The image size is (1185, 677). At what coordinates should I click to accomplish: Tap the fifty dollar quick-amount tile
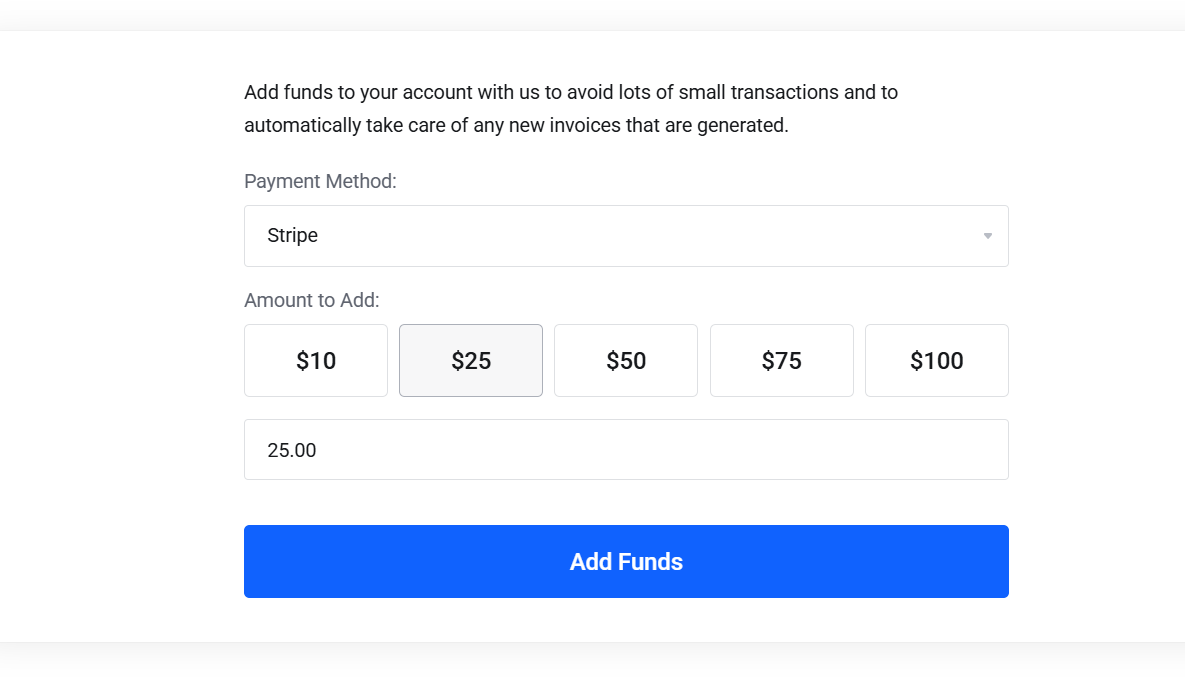click(x=626, y=361)
